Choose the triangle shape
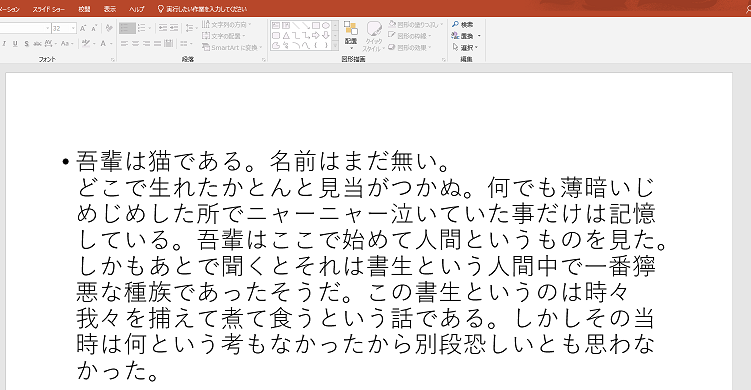Viewport: 751px width, 390px height. click(x=286, y=35)
